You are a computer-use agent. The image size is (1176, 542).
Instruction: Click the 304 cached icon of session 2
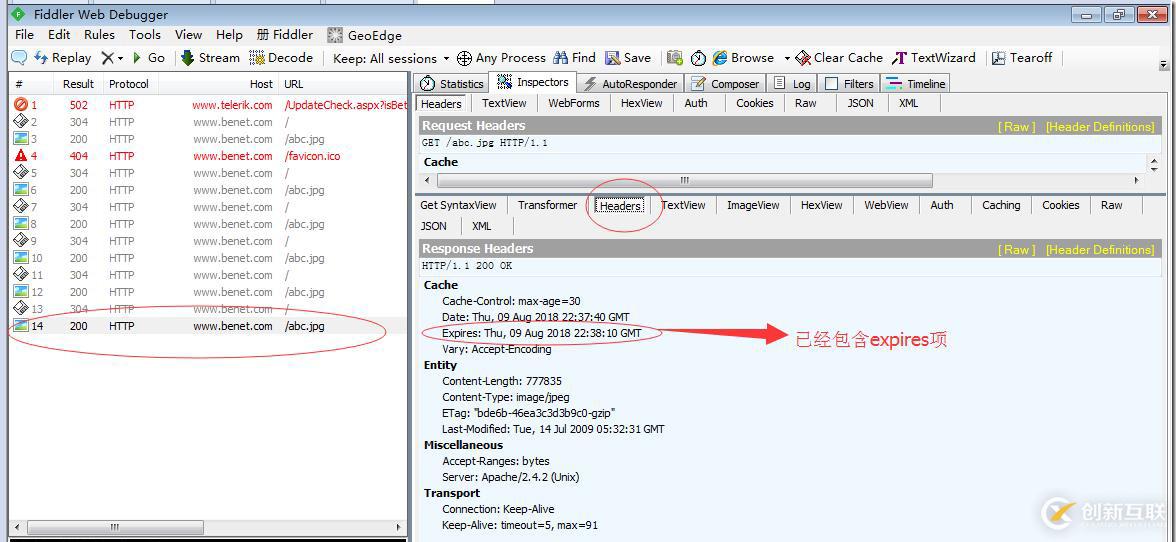[20, 121]
